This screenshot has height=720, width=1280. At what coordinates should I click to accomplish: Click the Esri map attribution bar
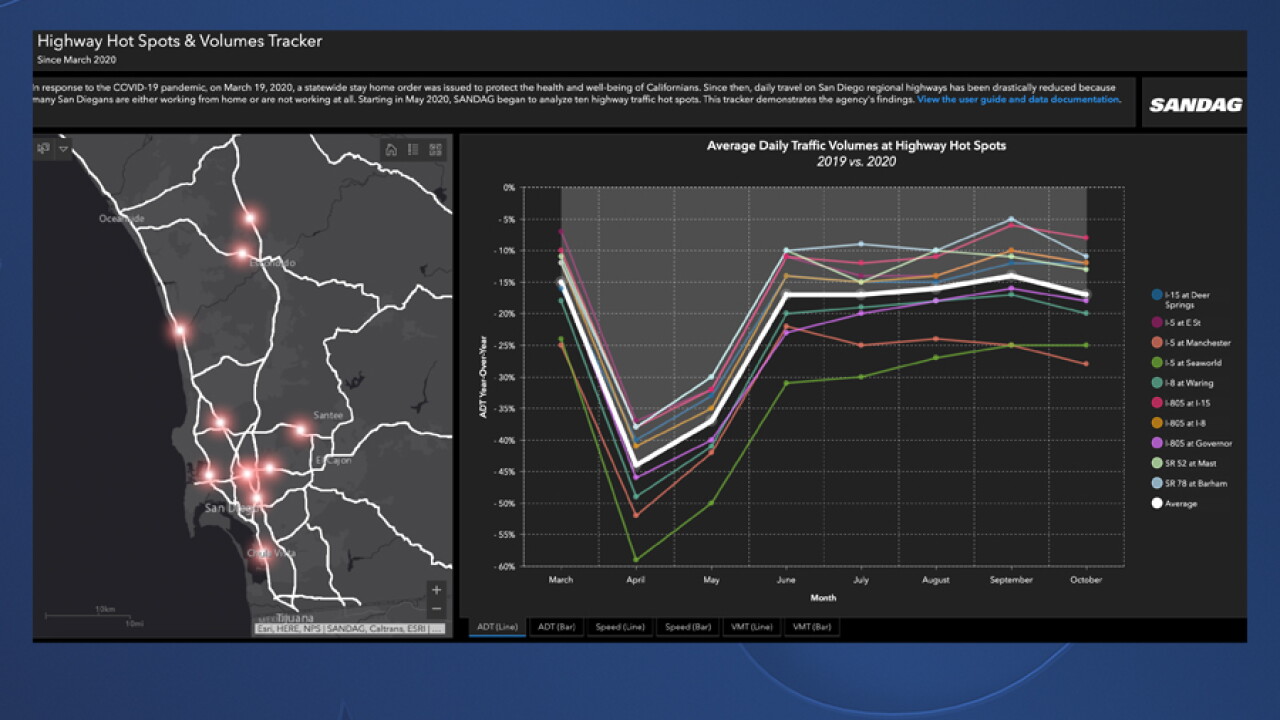(350, 629)
